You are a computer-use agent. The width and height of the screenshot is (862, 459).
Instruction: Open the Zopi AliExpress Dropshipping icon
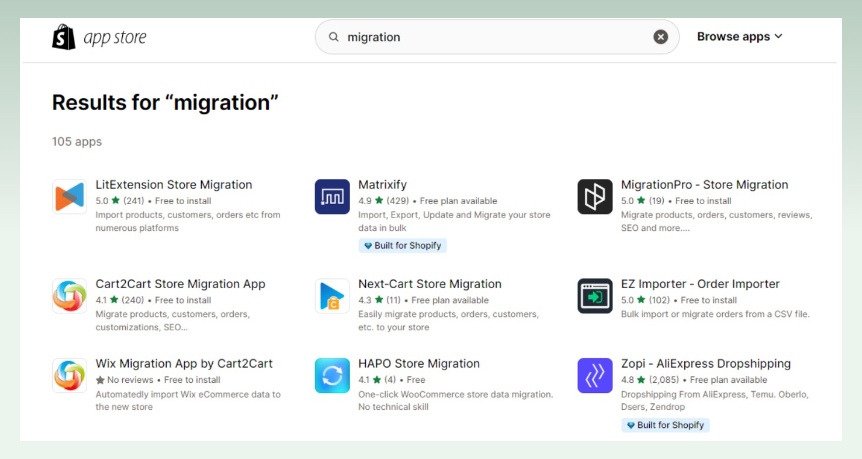pyautogui.click(x=595, y=375)
